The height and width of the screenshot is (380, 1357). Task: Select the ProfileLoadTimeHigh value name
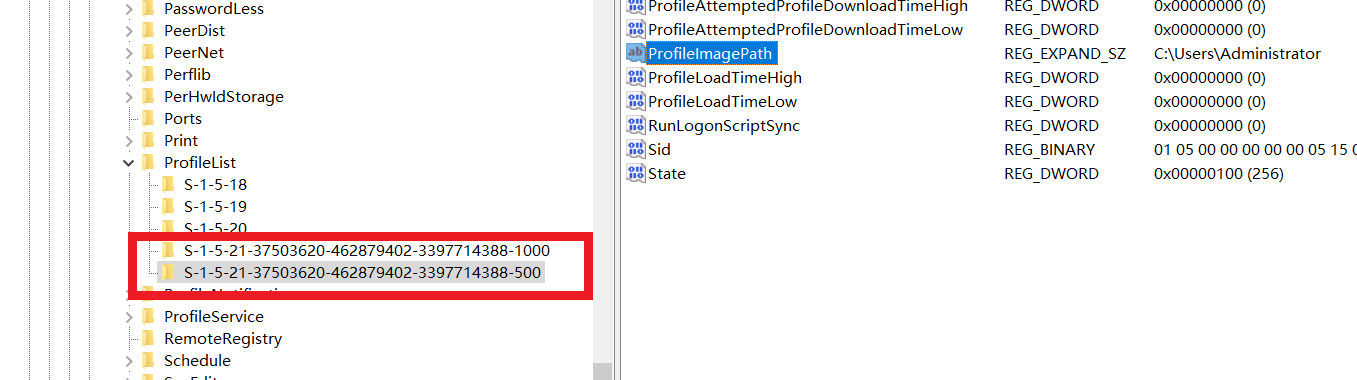(x=725, y=77)
